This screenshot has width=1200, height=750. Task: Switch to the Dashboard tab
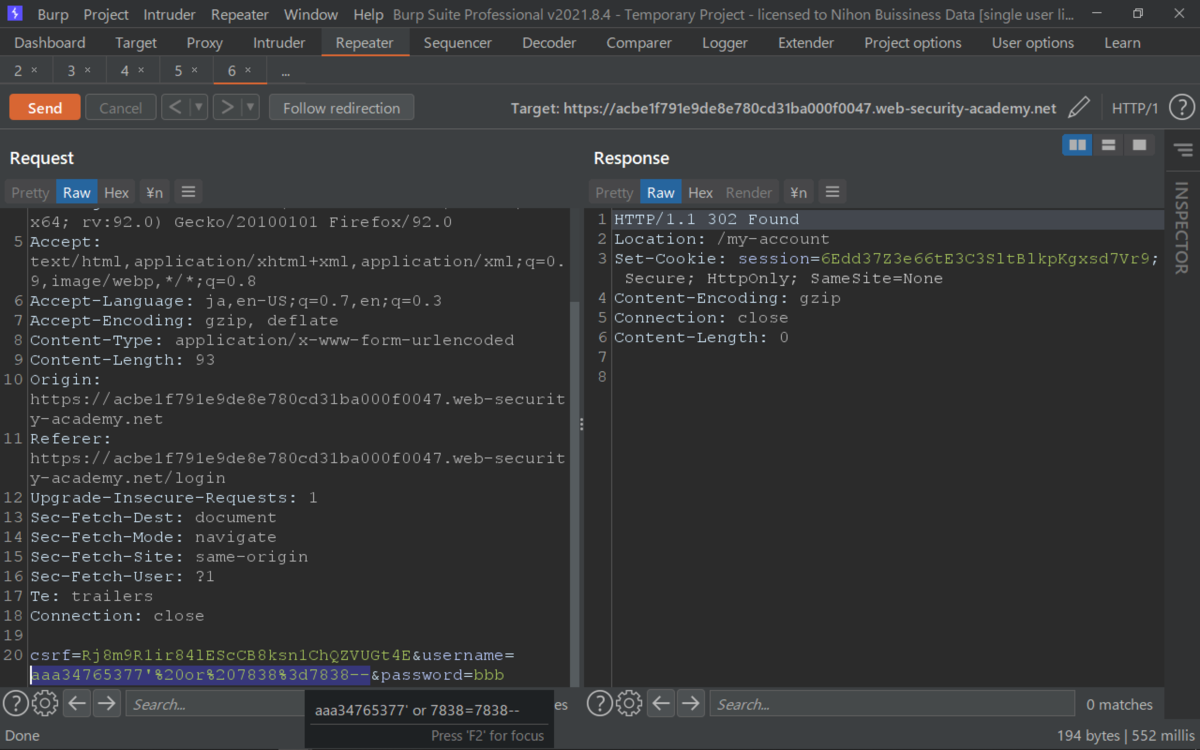tap(50, 43)
